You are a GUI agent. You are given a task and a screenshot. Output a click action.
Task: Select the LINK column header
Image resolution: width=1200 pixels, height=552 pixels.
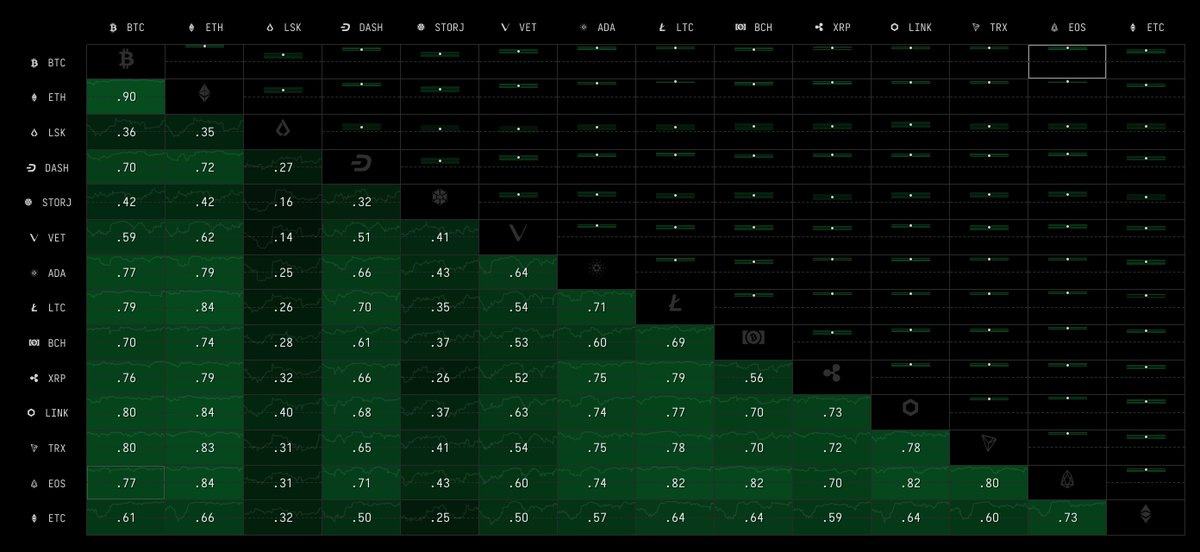[x=910, y=27]
